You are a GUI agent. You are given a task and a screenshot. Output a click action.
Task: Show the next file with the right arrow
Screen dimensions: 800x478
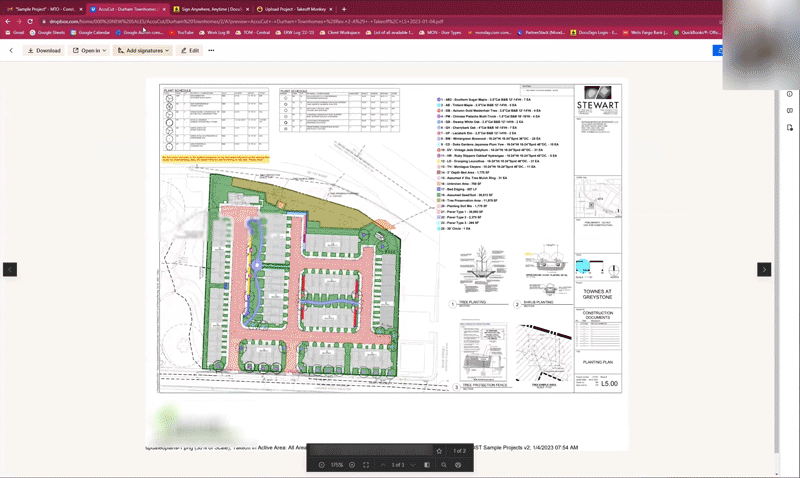tap(764, 269)
